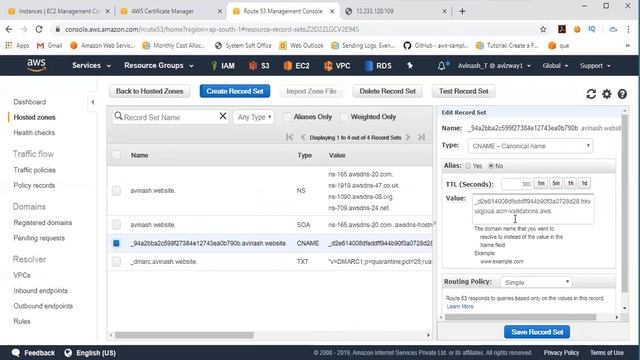Go back in browser history

tap(9, 29)
